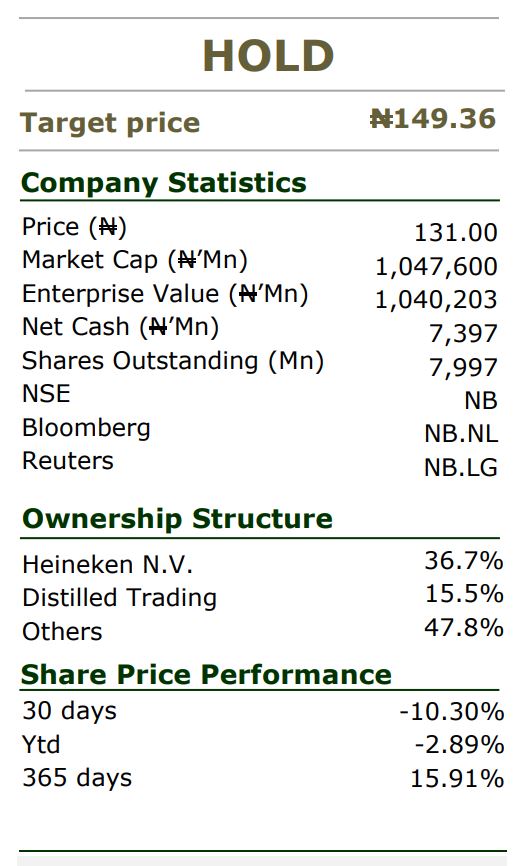The height and width of the screenshot is (866, 526).
Task: Select the 365 days performance 15.91%
Action: 457,779
